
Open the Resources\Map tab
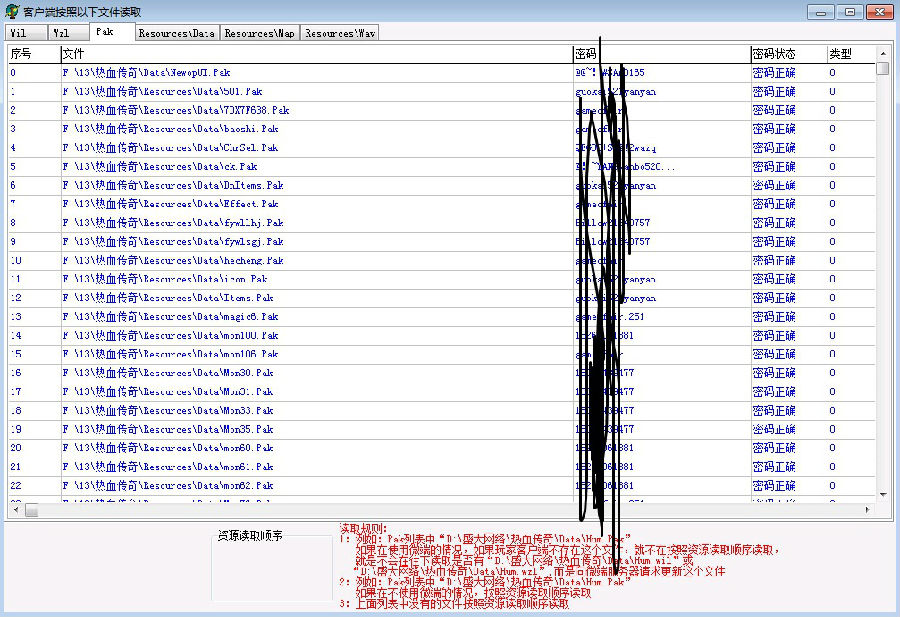(259, 33)
